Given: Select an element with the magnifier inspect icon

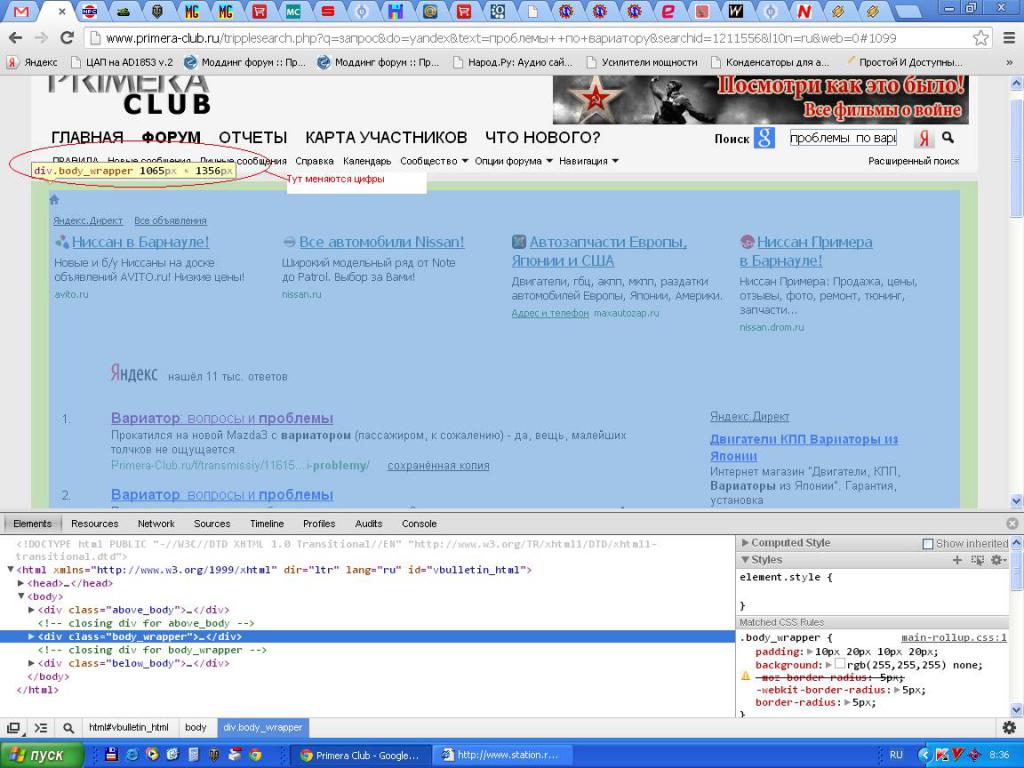Looking at the screenshot, I should click(69, 728).
